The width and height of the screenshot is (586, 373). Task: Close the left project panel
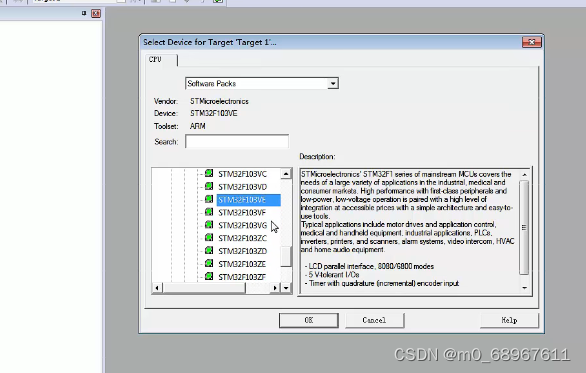[x=96, y=13]
